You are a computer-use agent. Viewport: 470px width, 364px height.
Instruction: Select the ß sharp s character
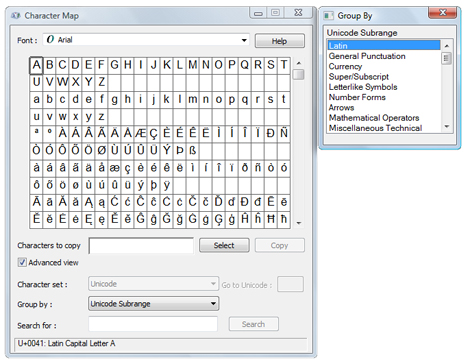tap(192, 151)
